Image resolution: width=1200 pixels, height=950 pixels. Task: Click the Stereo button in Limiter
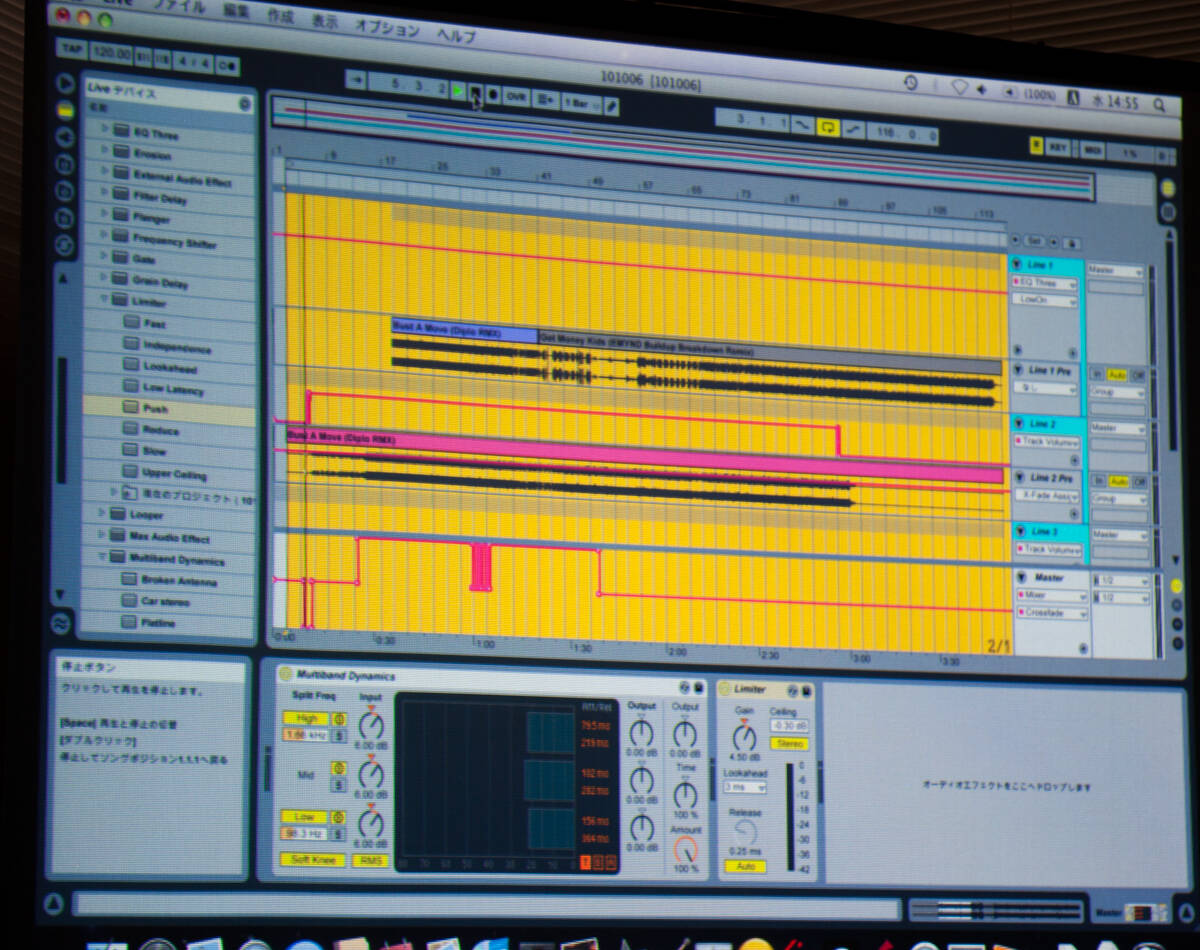(x=788, y=744)
